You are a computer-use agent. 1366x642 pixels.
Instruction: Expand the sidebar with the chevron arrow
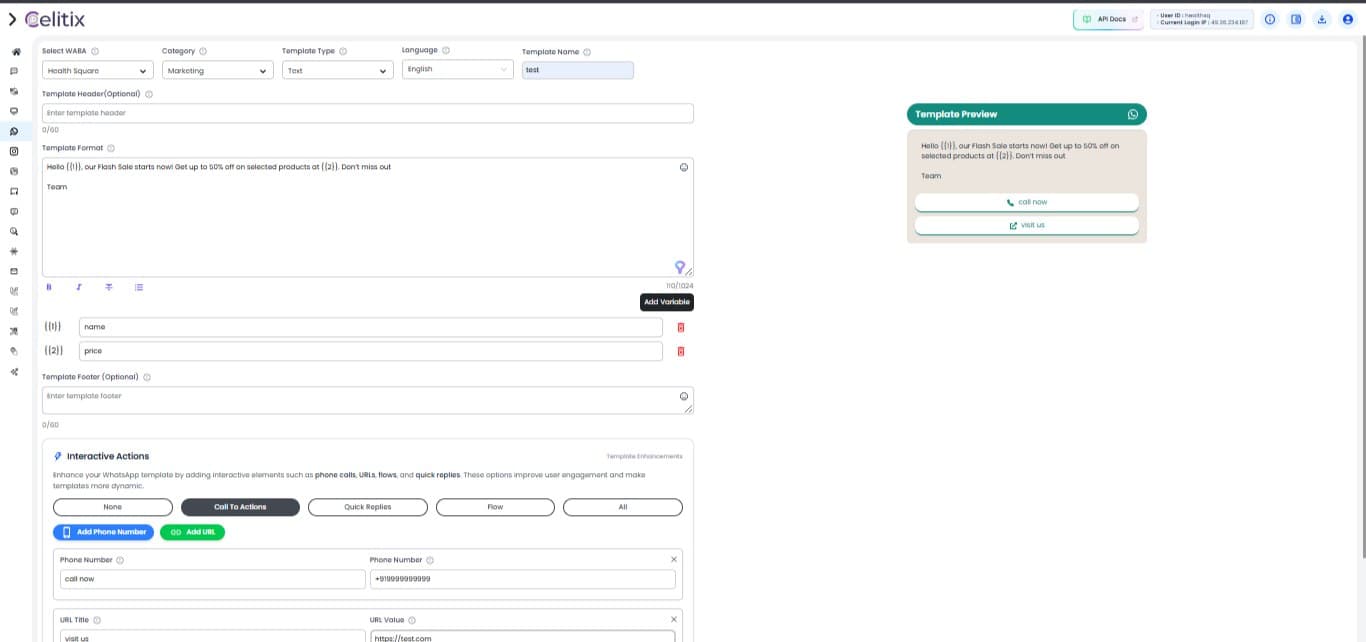point(12,19)
